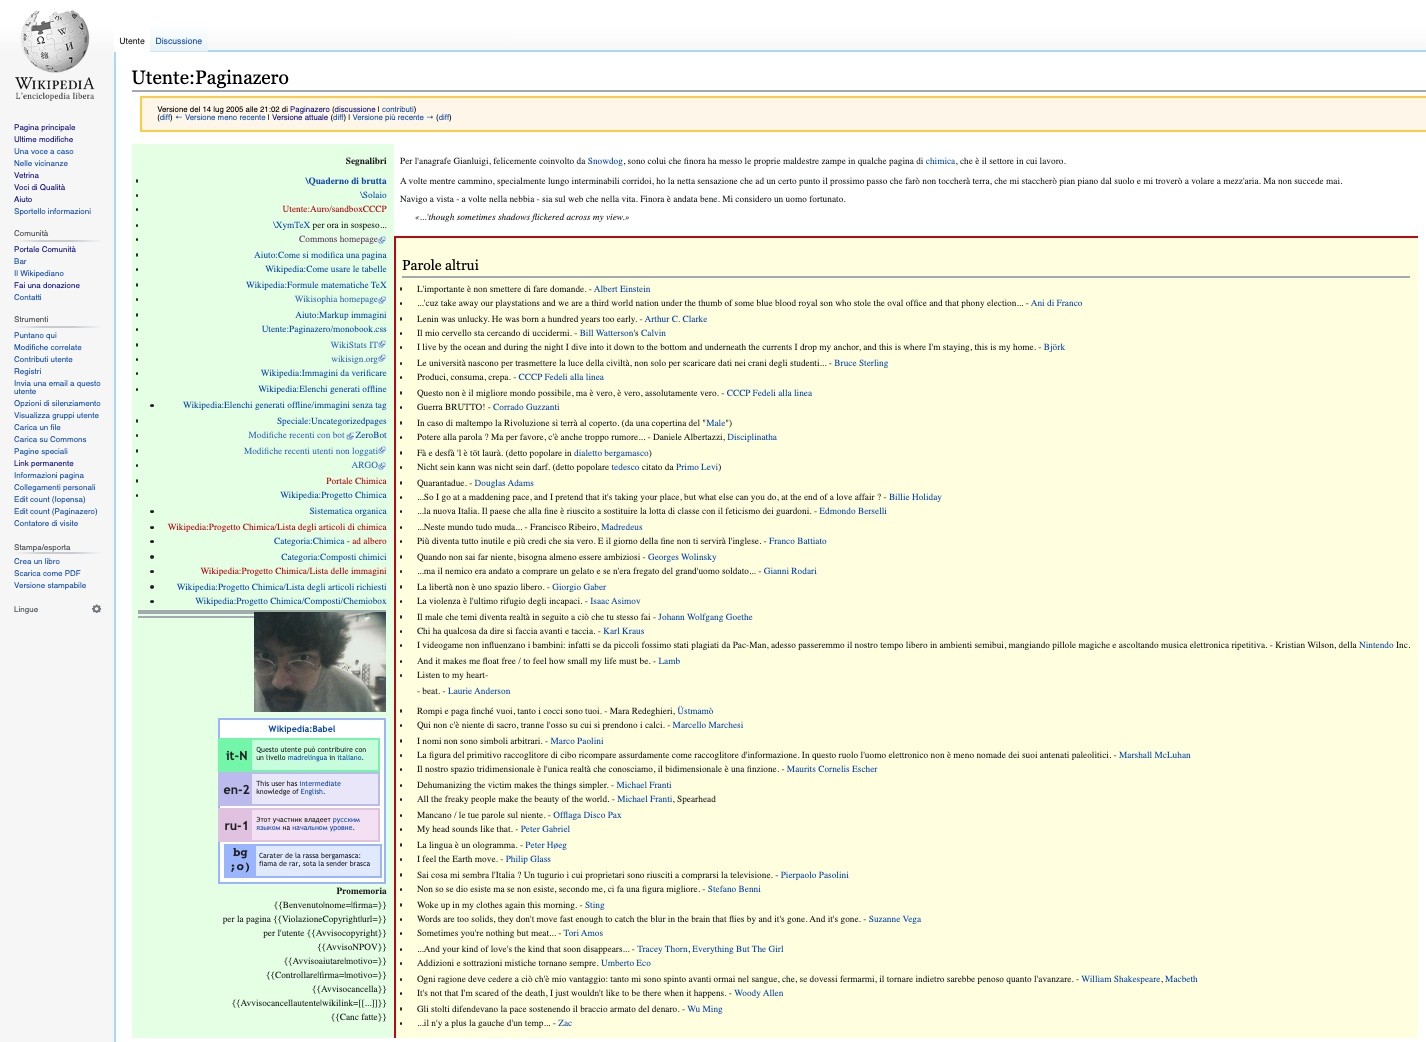
Task: Open Umberto Eco link
Action: coord(626,963)
